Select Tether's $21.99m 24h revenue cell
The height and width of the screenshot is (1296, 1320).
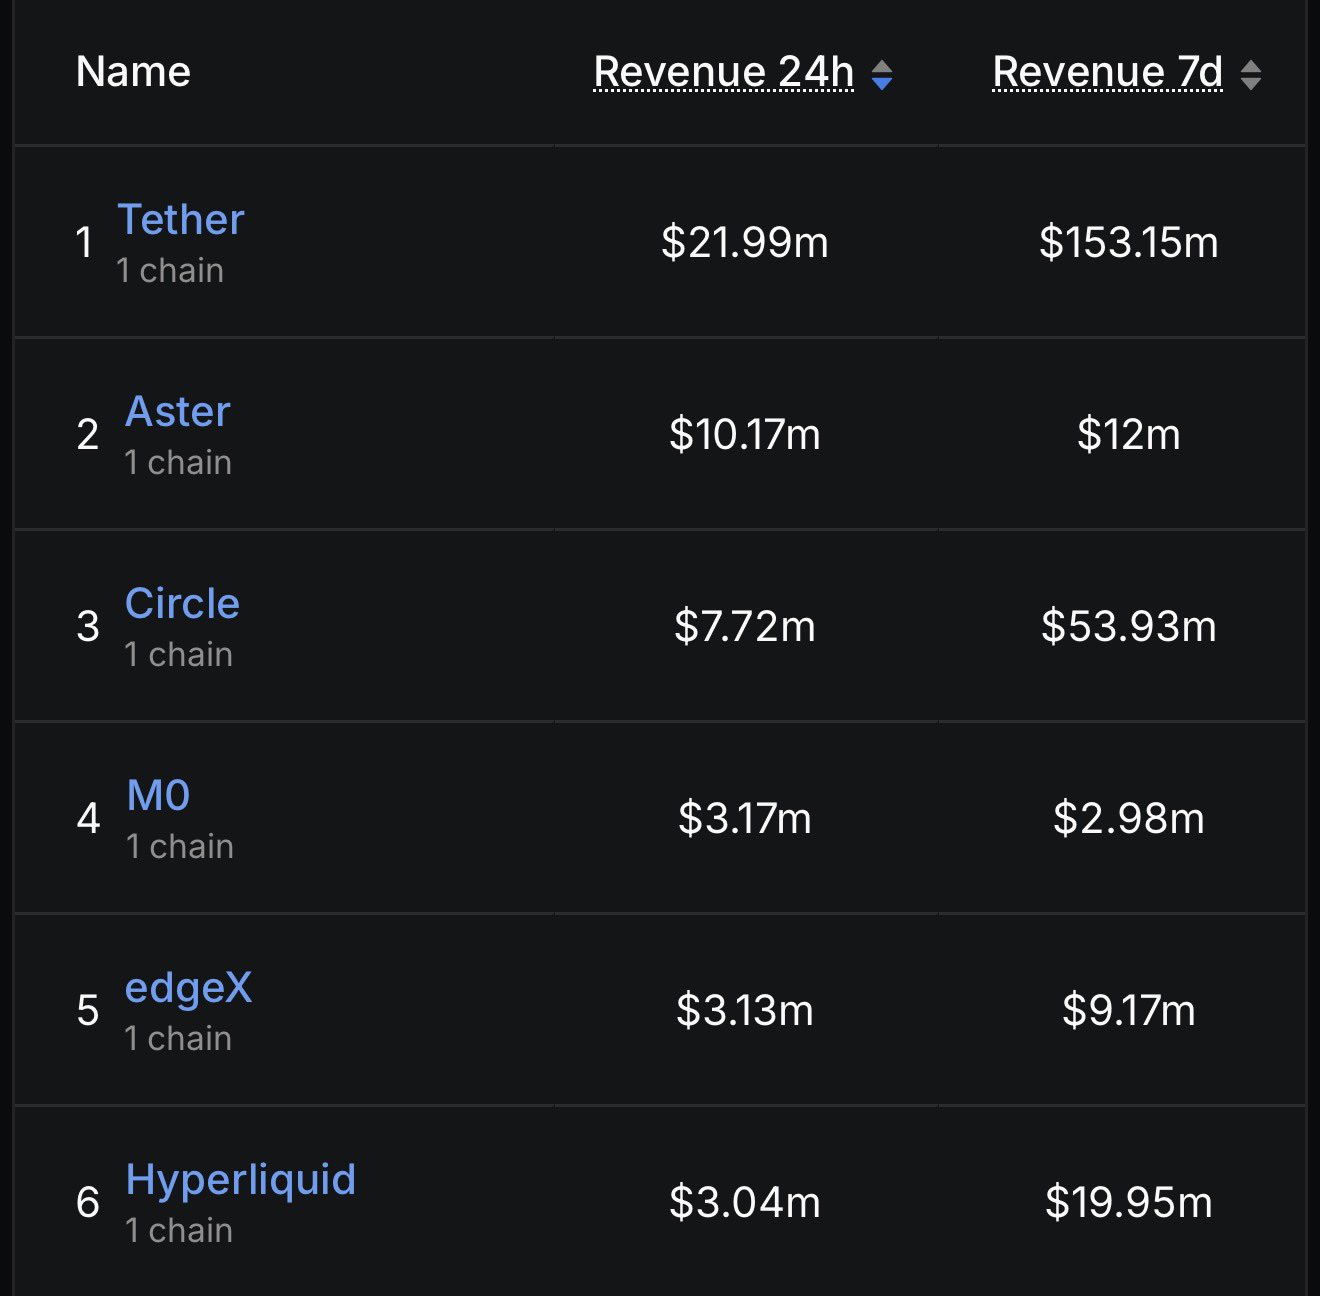click(x=744, y=242)
